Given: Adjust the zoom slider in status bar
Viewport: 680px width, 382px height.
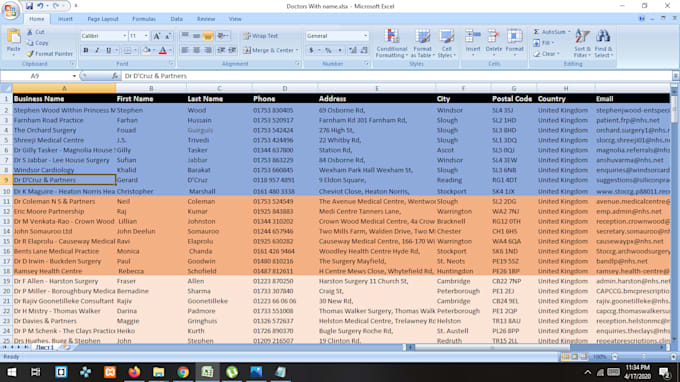Looking at the screenshot, I should tap(644, 357).
